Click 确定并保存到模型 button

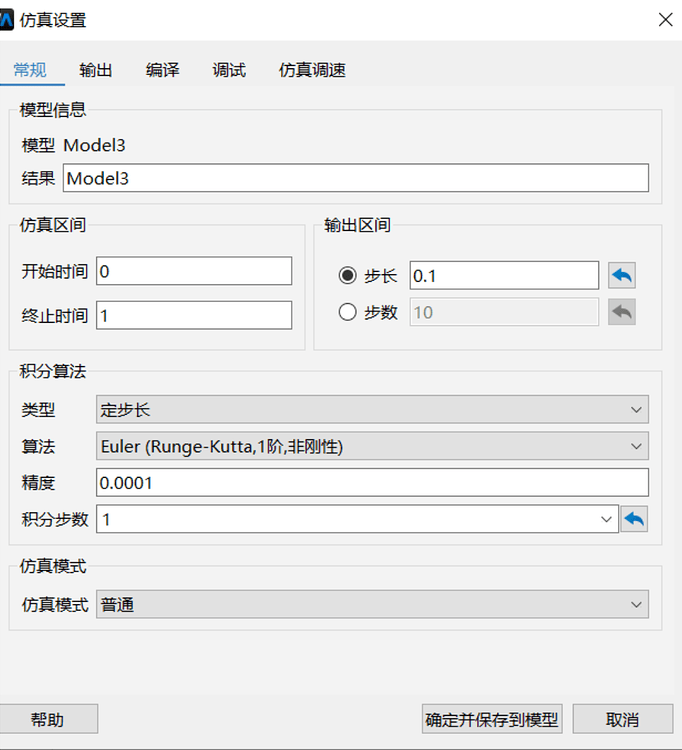coord(492,719)
